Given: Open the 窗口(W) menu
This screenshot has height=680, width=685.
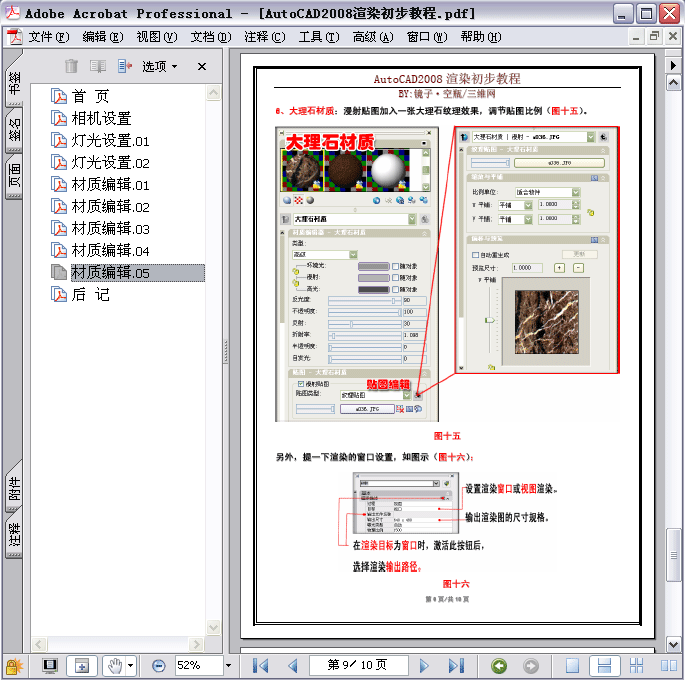Looking at the screenshot, I should (x=427, y=37).
